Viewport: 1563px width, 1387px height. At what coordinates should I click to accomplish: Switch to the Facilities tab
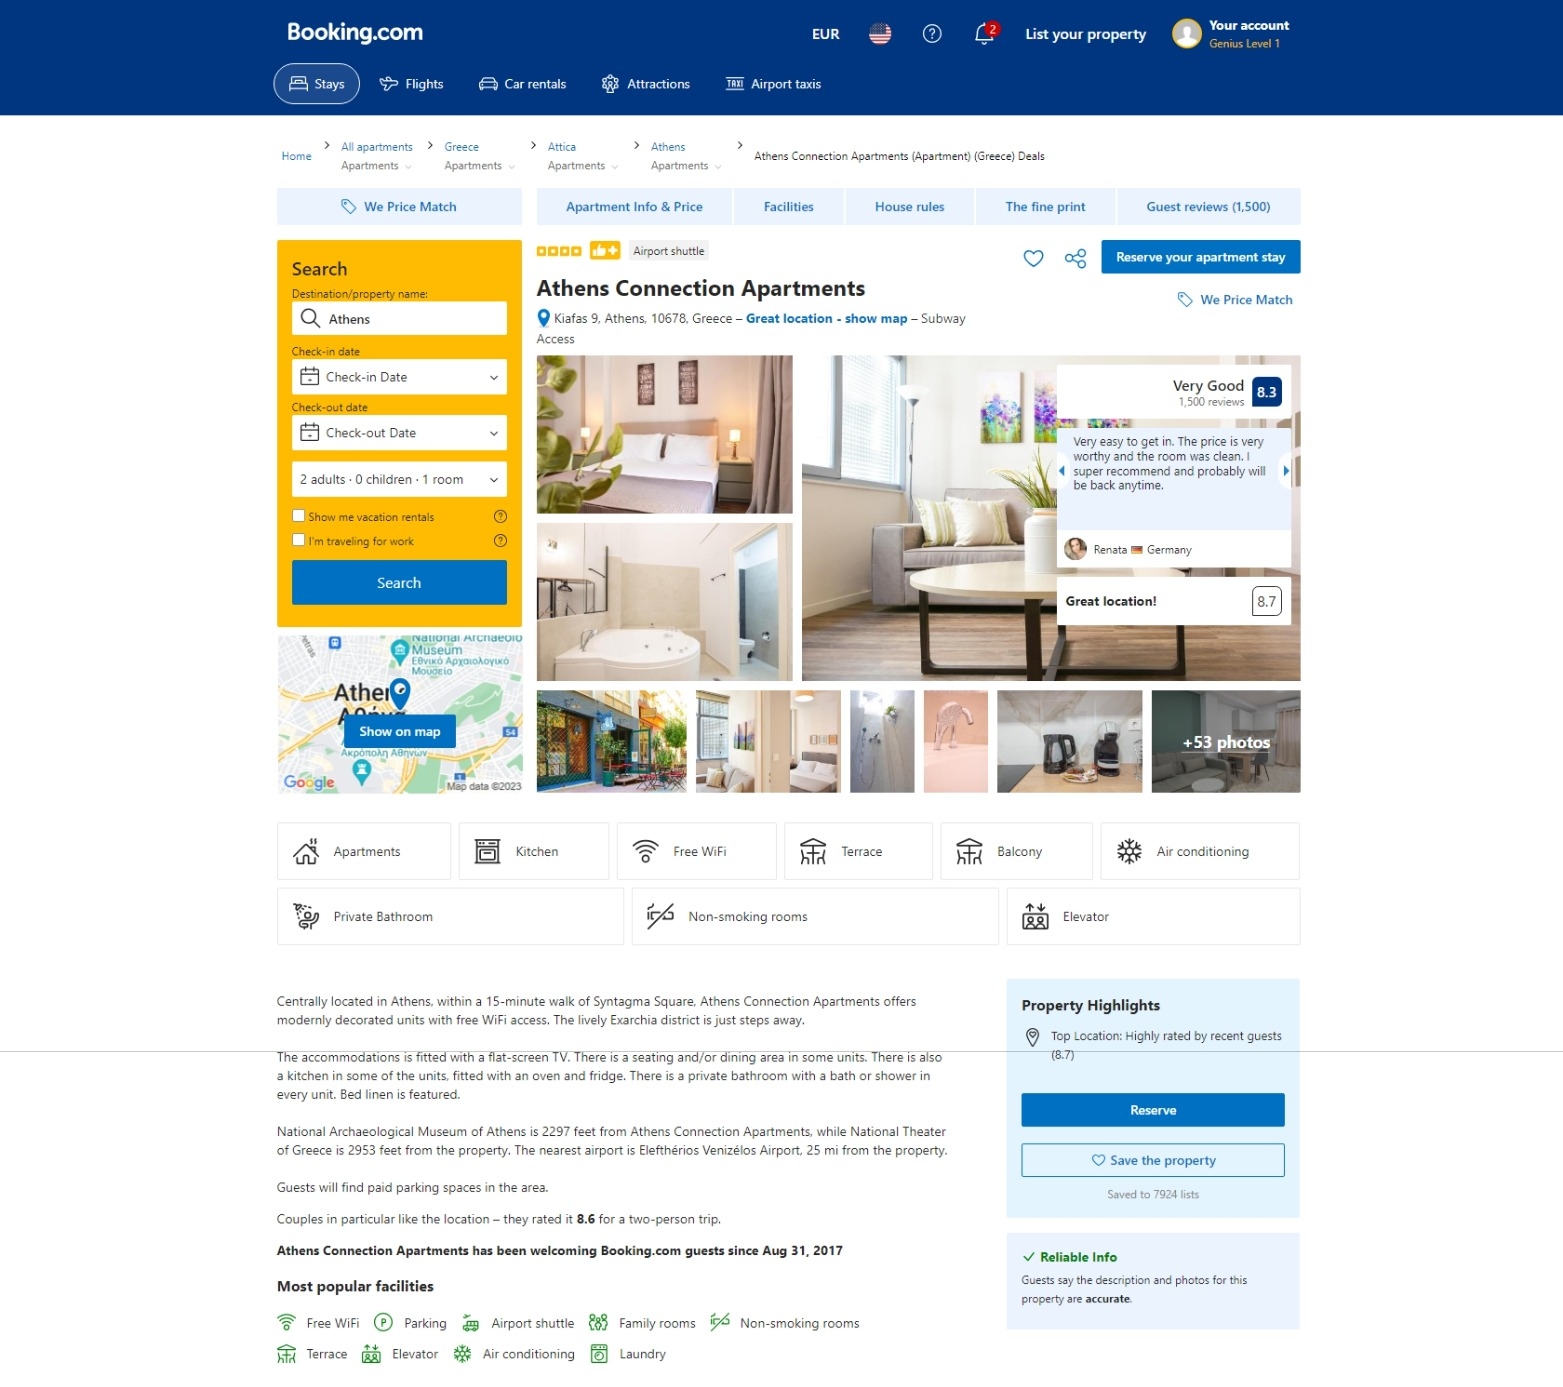pos(788,207)
